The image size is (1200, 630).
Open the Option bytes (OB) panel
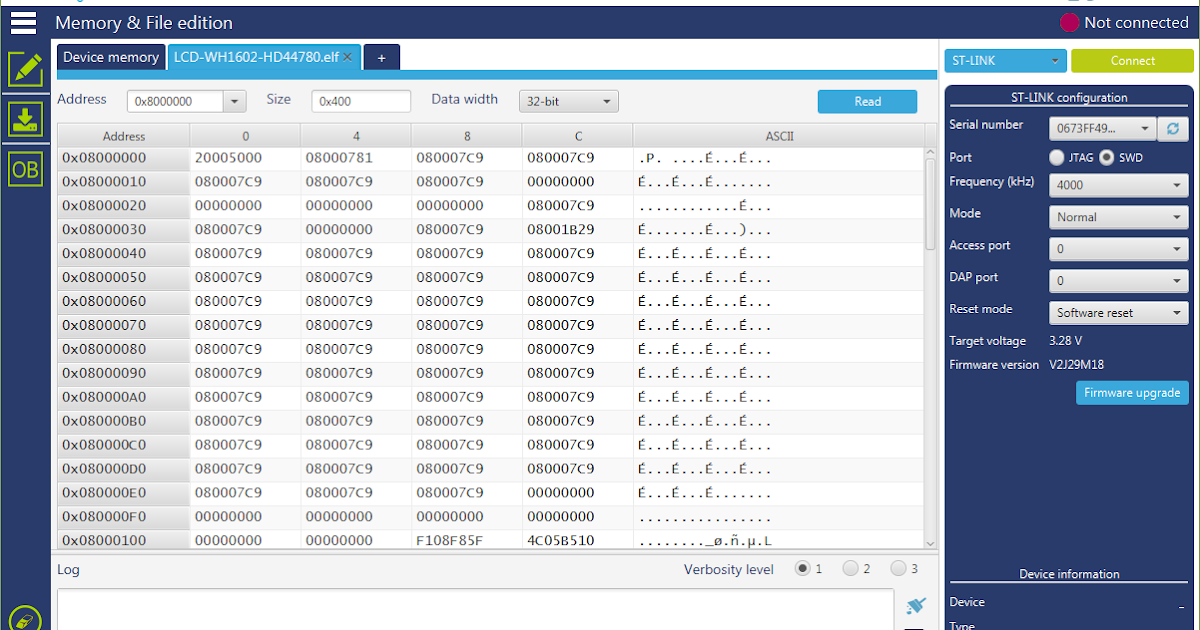(24, 169)
